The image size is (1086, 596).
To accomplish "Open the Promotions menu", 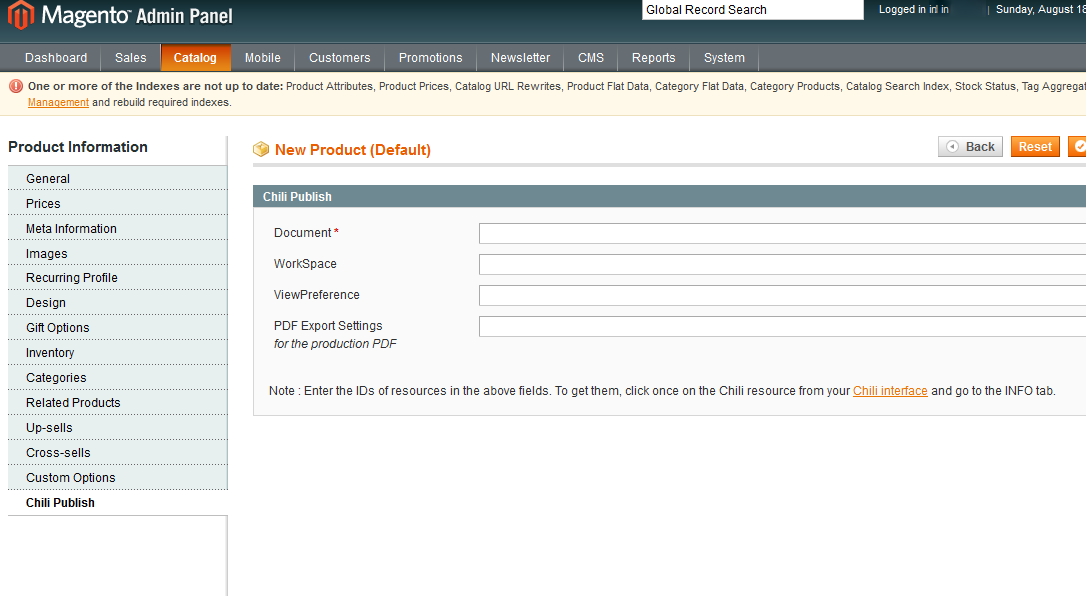I will pyautogui.click(x=431, y=58).
